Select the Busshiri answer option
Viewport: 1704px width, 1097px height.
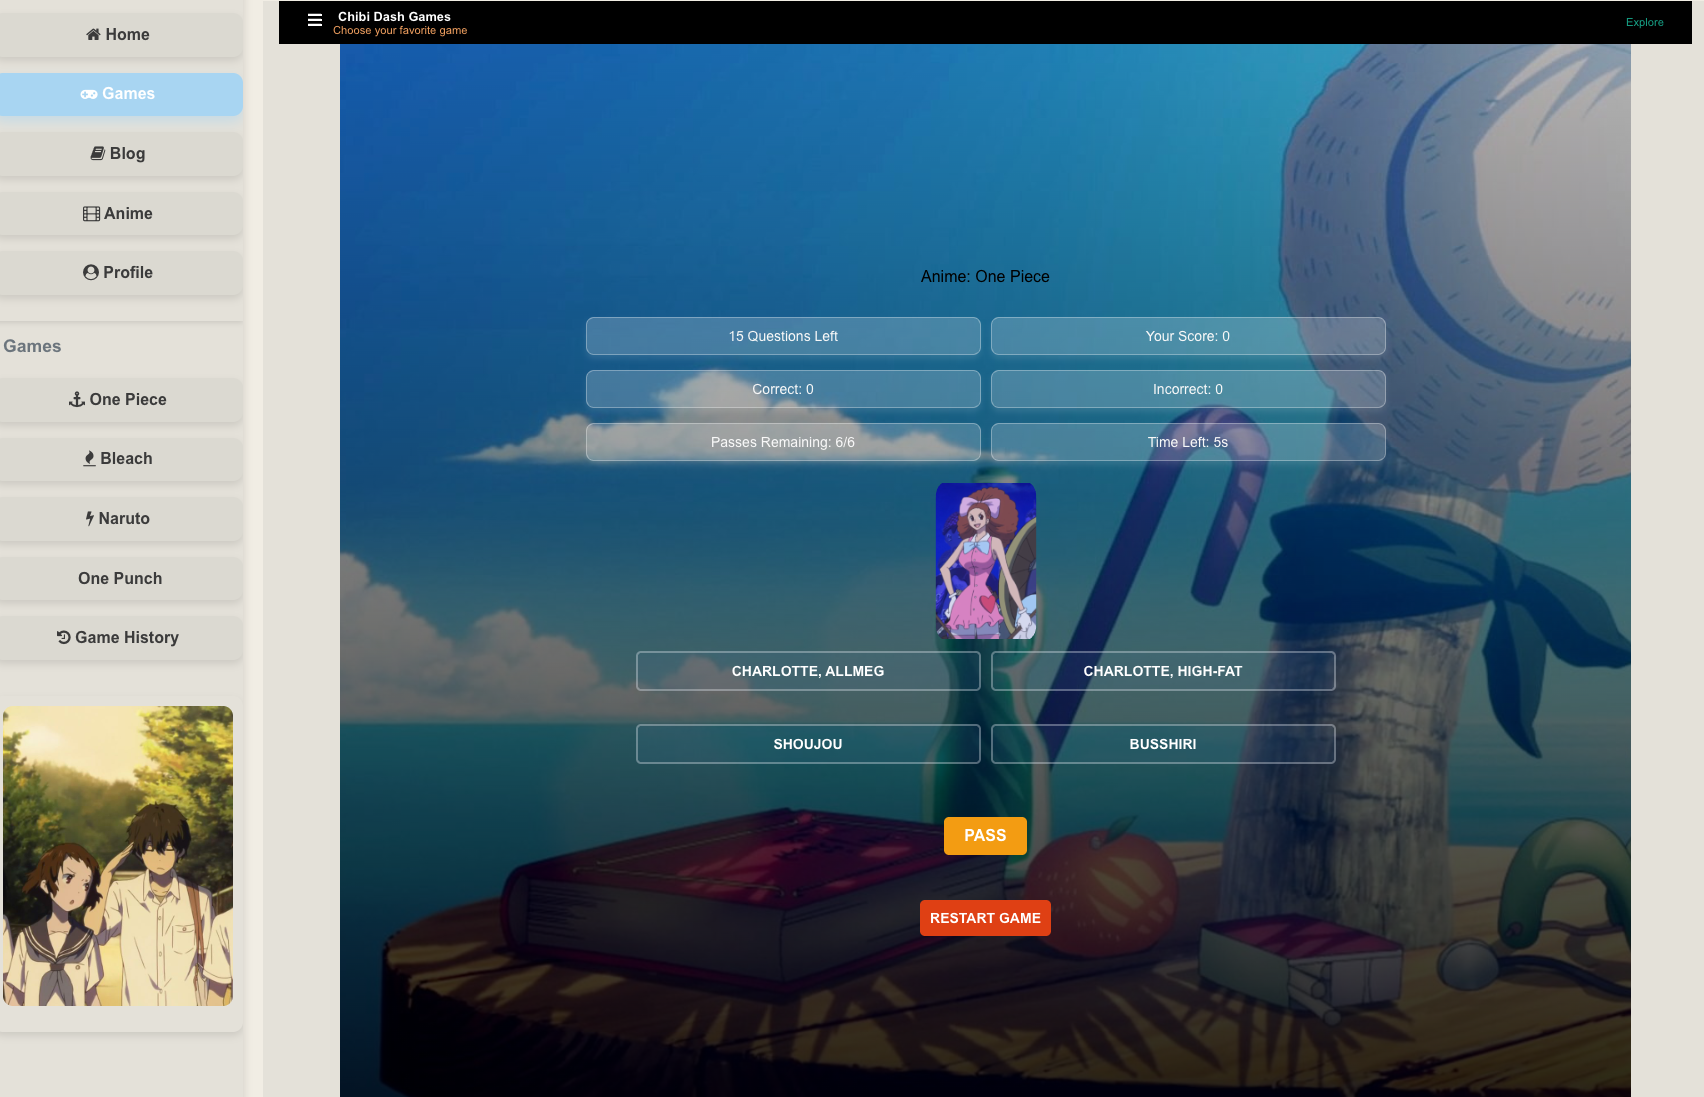(1162, 744)
